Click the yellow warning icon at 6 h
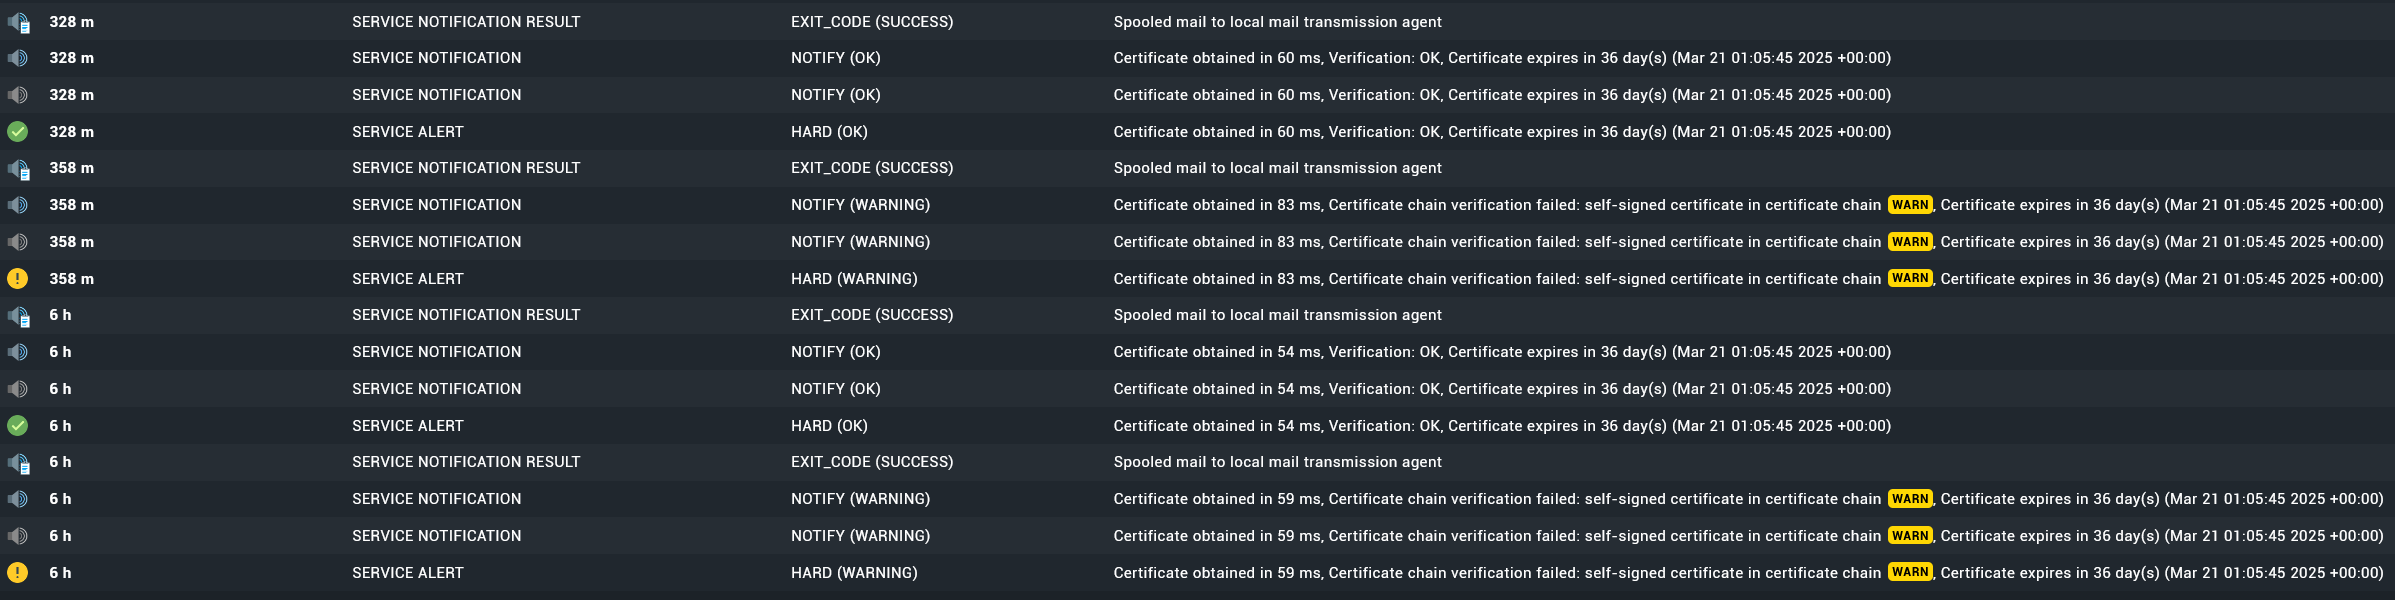Image resolution: width=2395 pixels, height=600 pixels. point(18,573)
